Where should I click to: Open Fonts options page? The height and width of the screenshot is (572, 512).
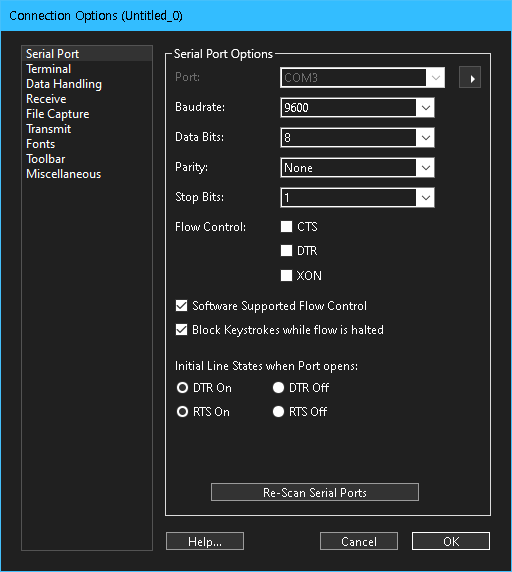(x=87, y=144)
